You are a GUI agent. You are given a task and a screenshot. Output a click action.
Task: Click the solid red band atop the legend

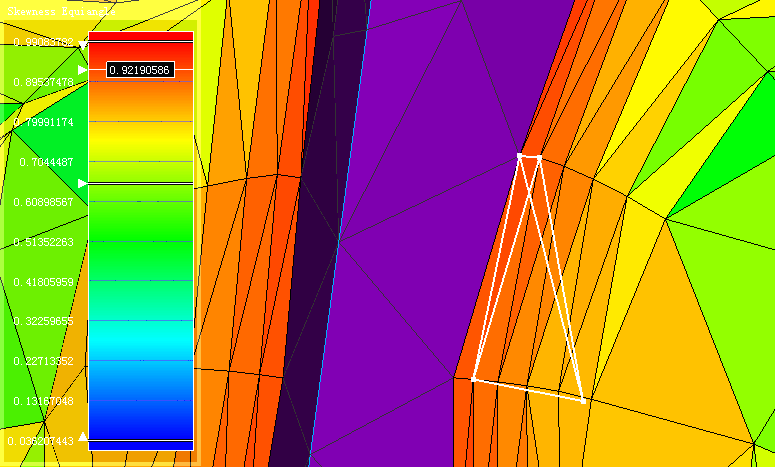(x=140, y=36)
